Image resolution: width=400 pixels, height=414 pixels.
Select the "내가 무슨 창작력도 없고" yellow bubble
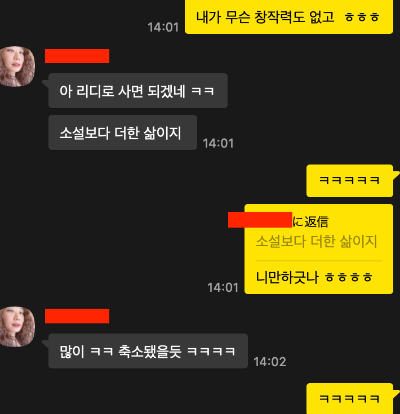click(289, 17)
